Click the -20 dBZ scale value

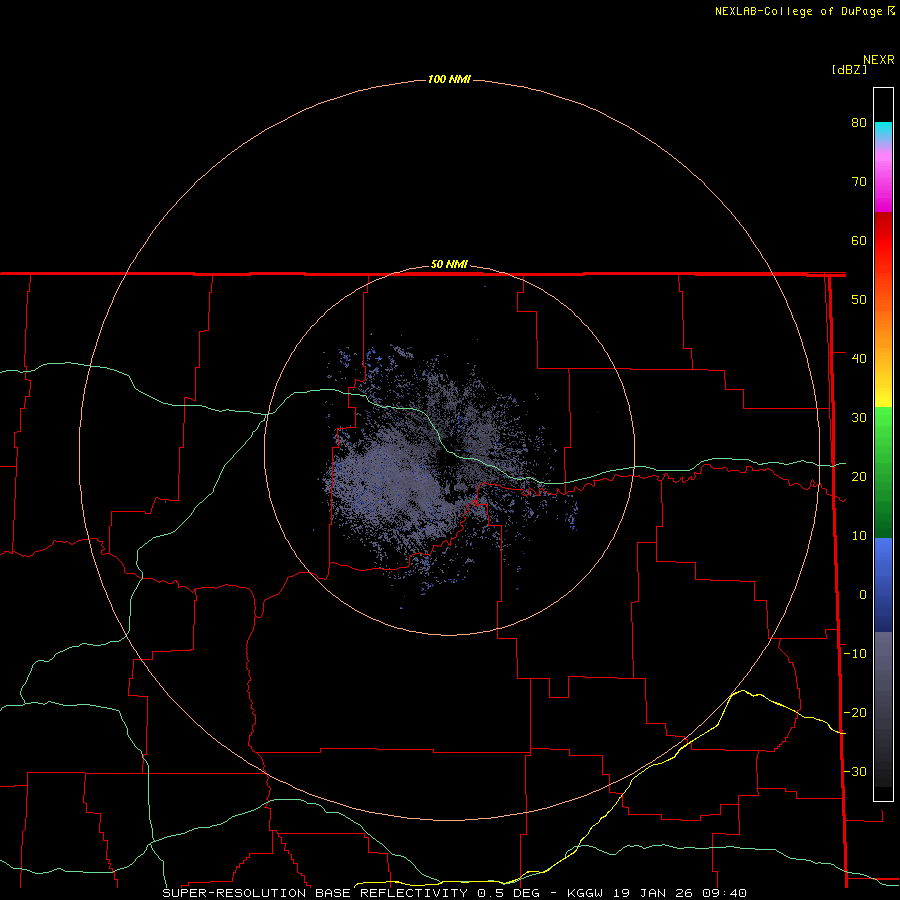coord(855,713)
